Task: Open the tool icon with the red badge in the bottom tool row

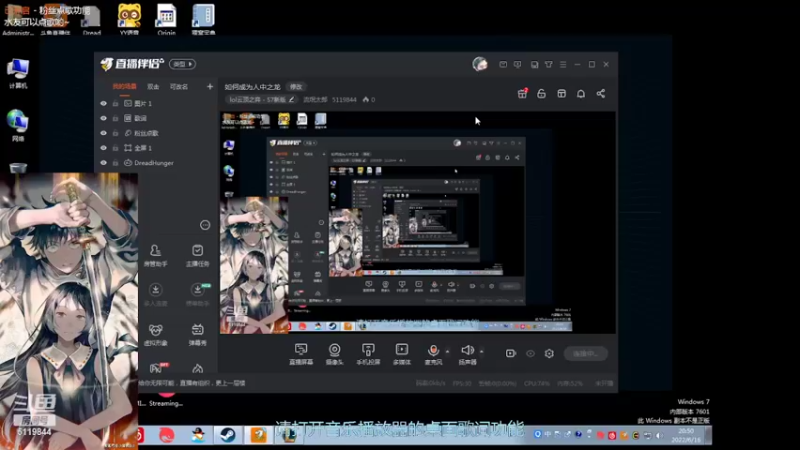Action: 158,367
